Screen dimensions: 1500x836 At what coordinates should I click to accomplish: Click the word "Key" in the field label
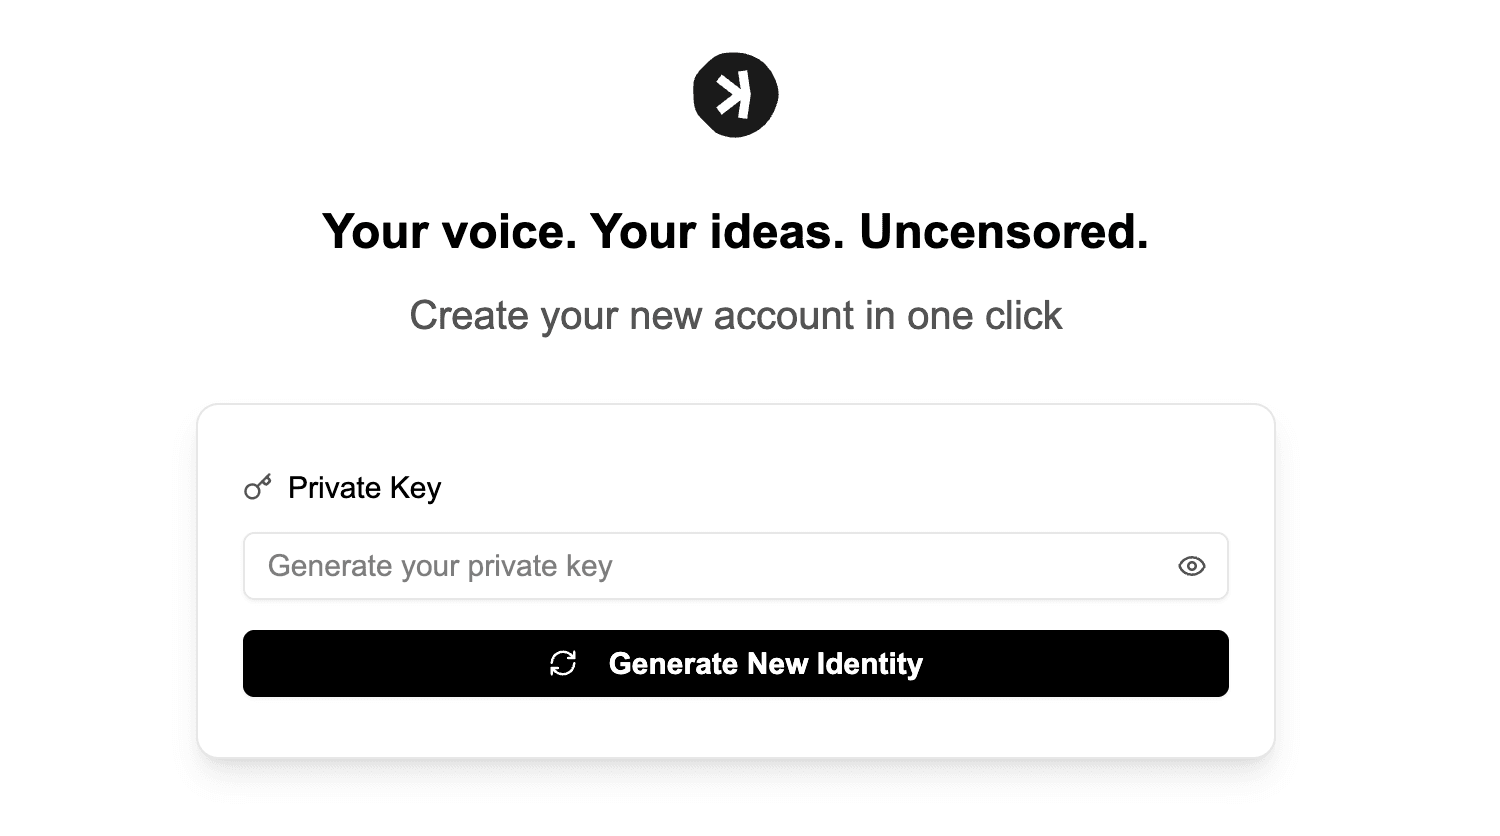click(x=415, y=488)
